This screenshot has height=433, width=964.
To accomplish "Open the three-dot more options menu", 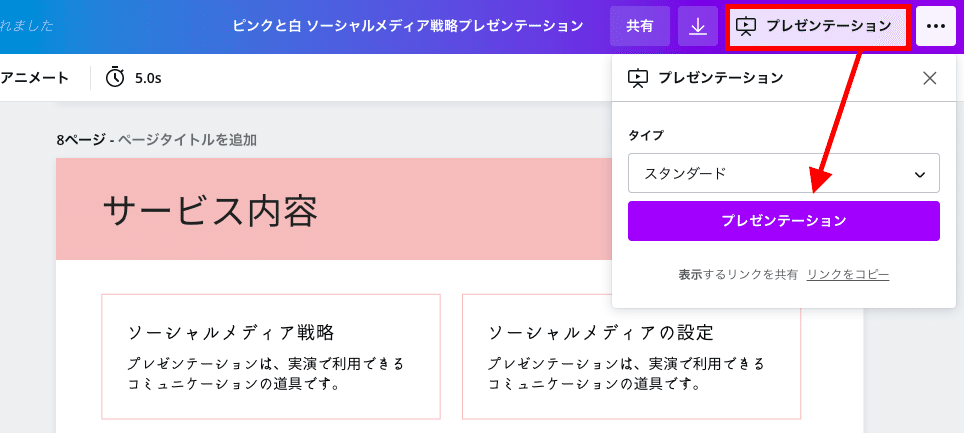I will click(x=936, y=26).
